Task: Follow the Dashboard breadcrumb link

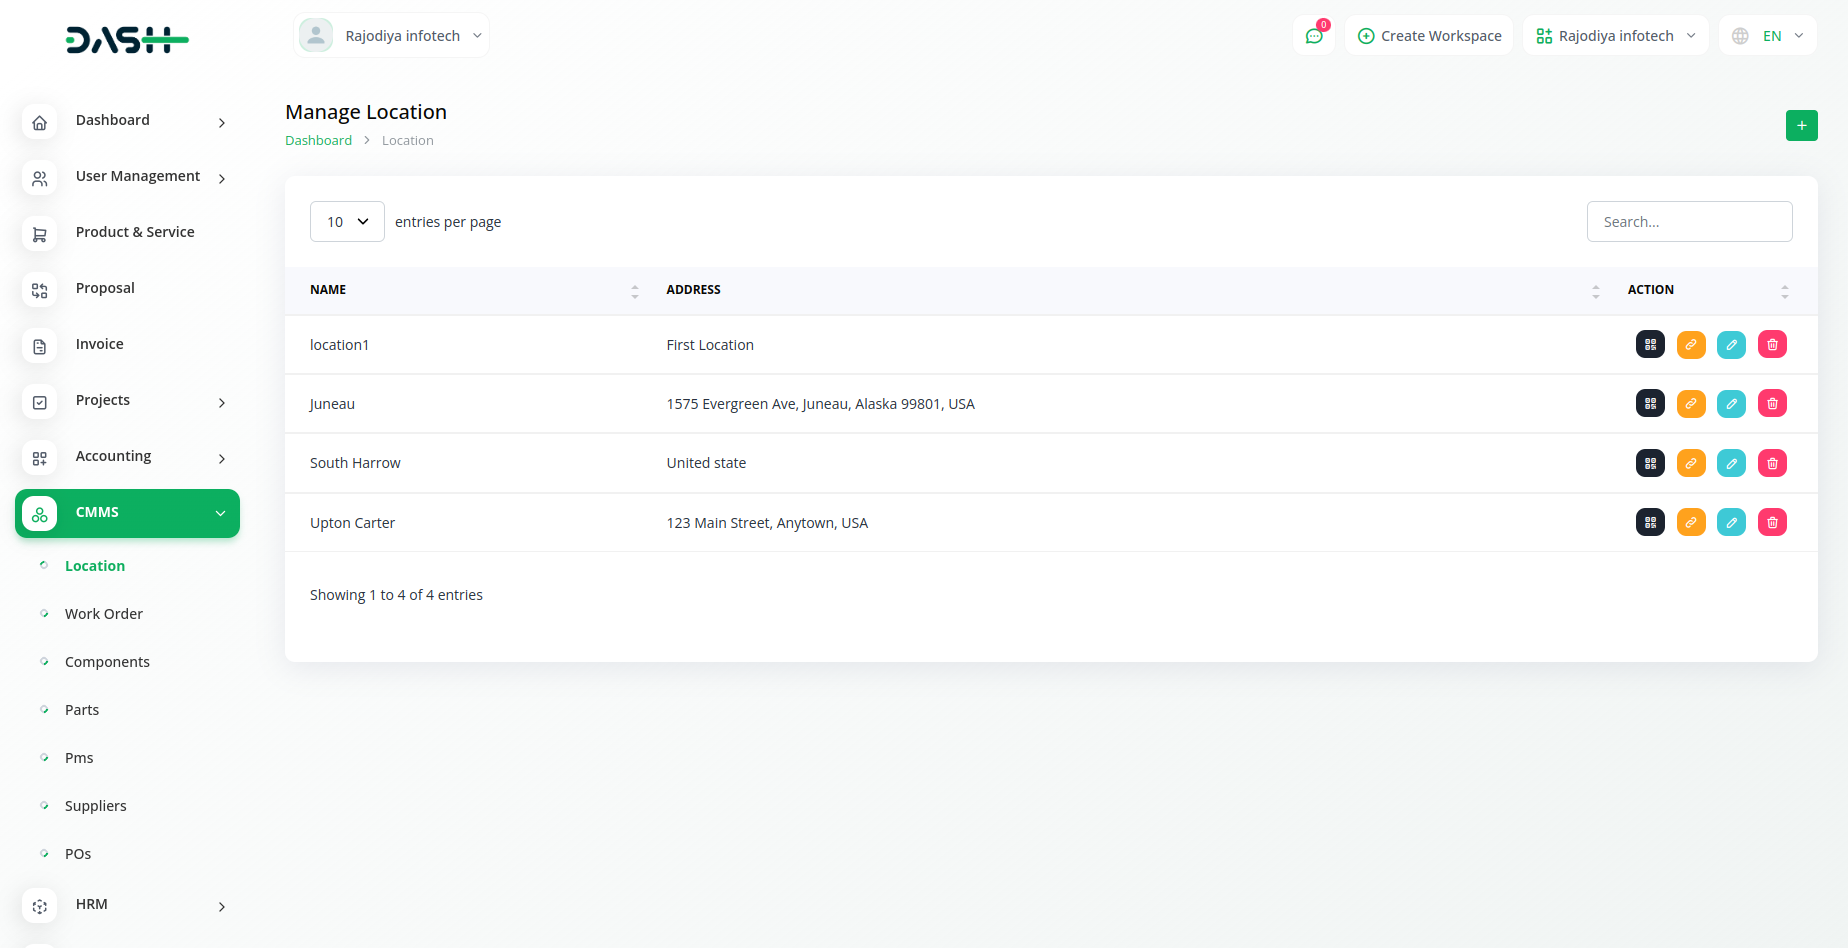Action: pos(318,141)
